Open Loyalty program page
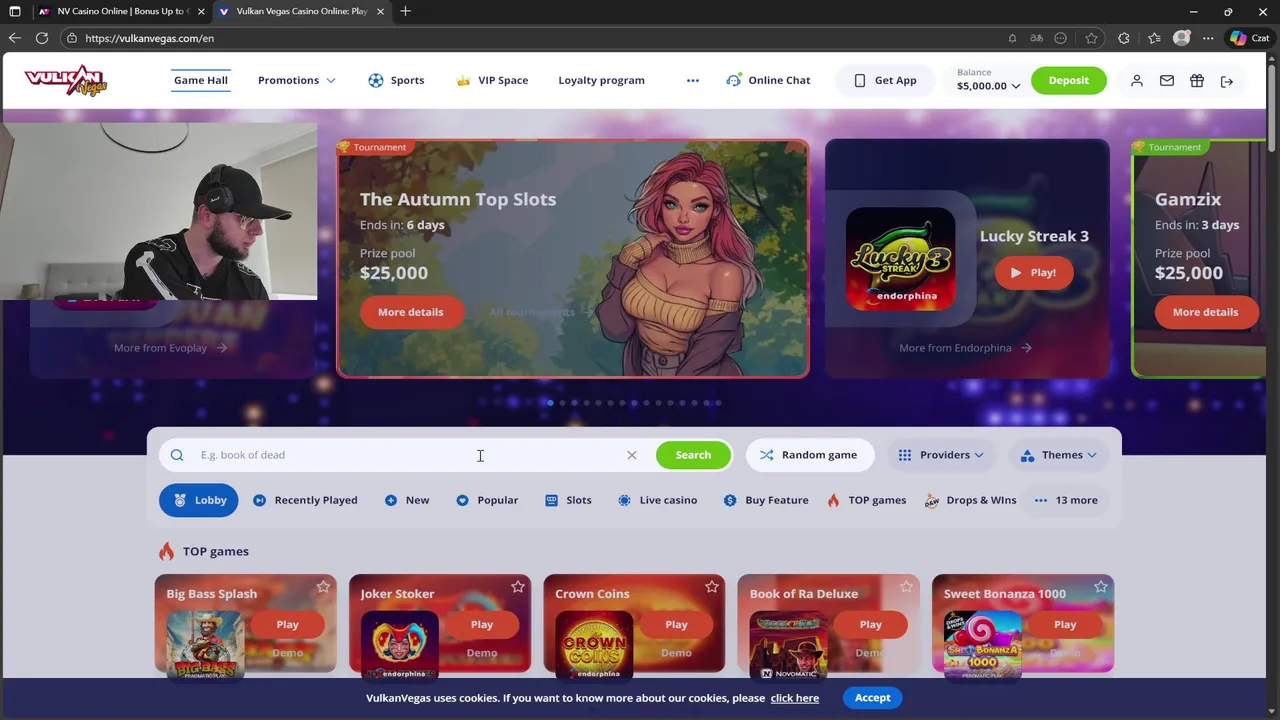 click(601, 80)
